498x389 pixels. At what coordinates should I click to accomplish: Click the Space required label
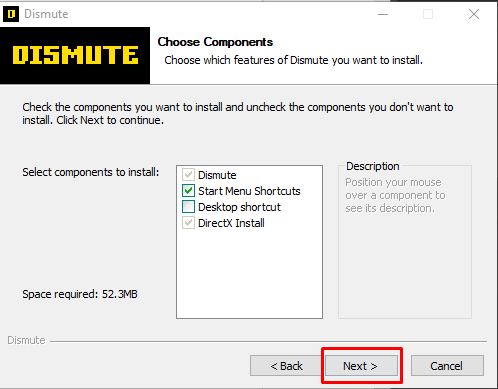(80, 294)
